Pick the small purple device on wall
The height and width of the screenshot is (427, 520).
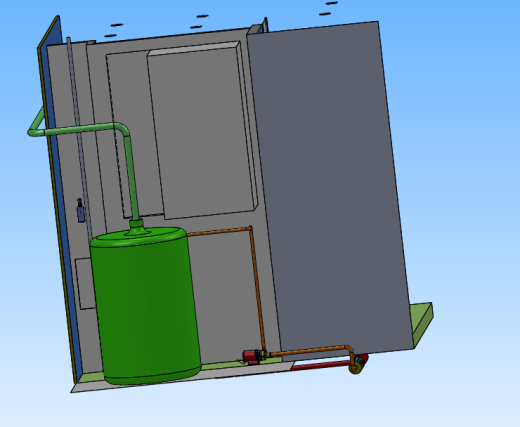pyautogui.click(x=80, y=211)
